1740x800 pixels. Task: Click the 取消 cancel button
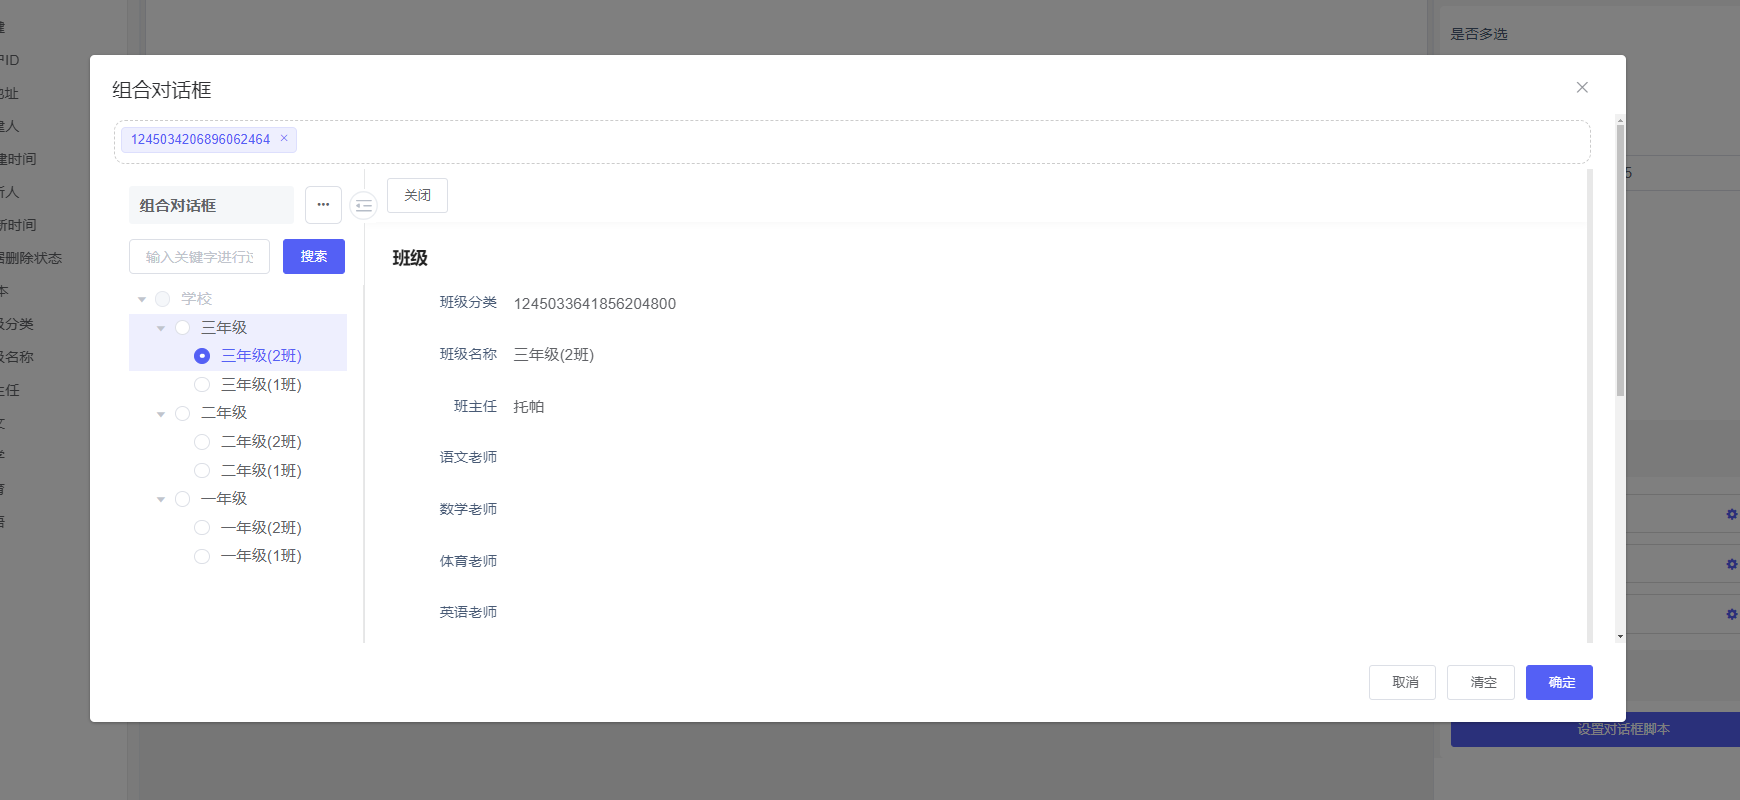(1402, 682)
